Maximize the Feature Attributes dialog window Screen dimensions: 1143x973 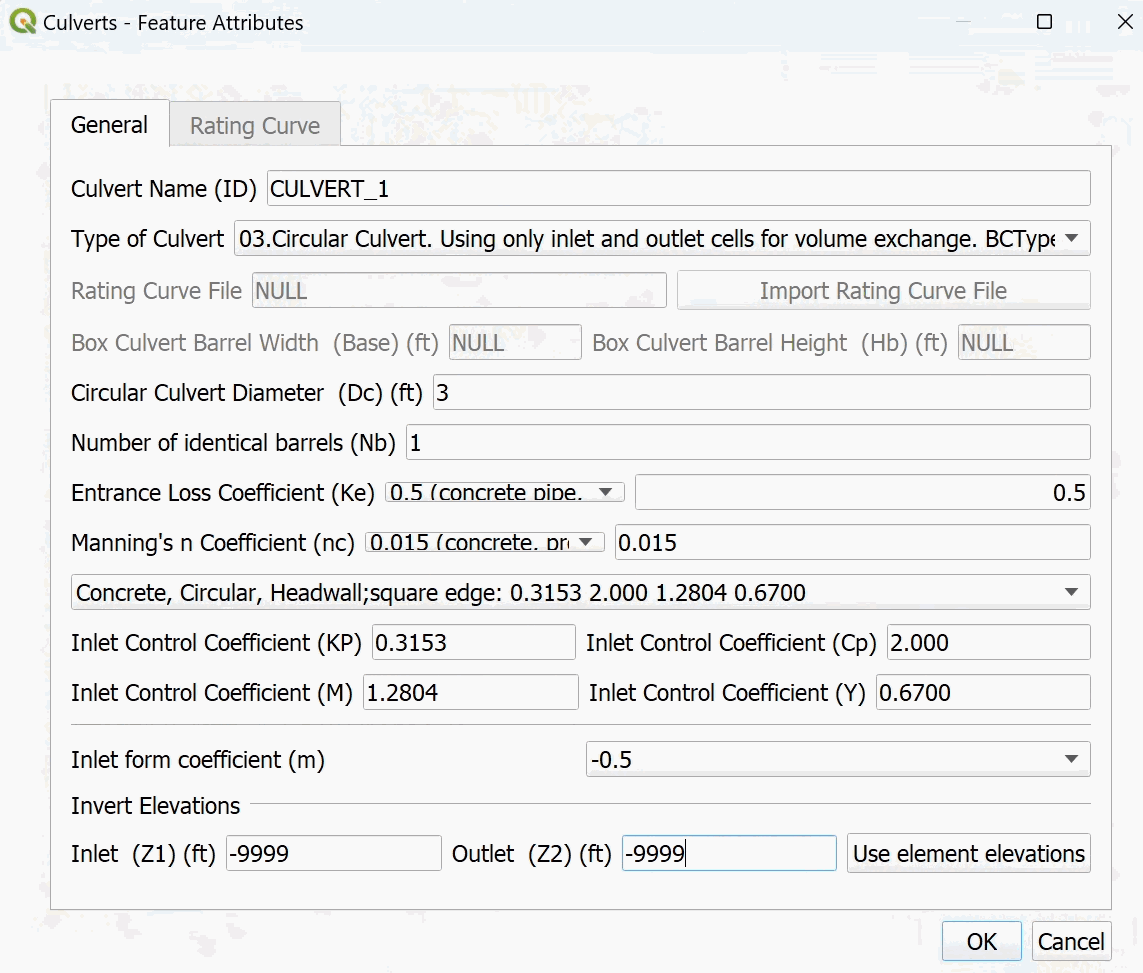tap(1044, 22)
